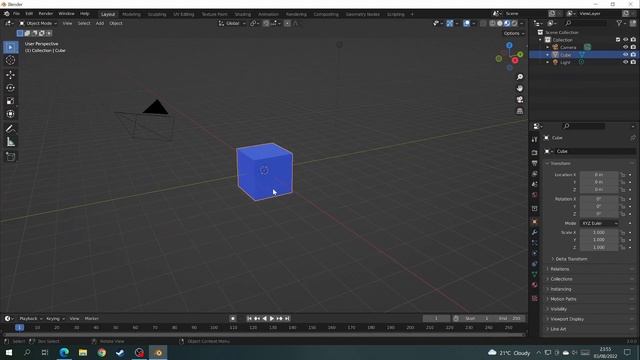Image resolution: width=640 pixels, height=360 pixels.
Task: Toggle Collection viewport visibility eye
Action: point(625,40)
